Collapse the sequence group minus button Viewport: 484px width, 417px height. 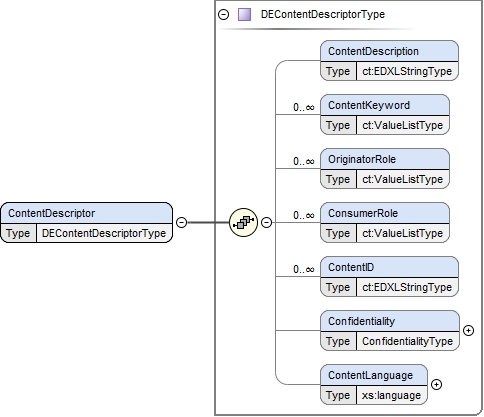266,222
